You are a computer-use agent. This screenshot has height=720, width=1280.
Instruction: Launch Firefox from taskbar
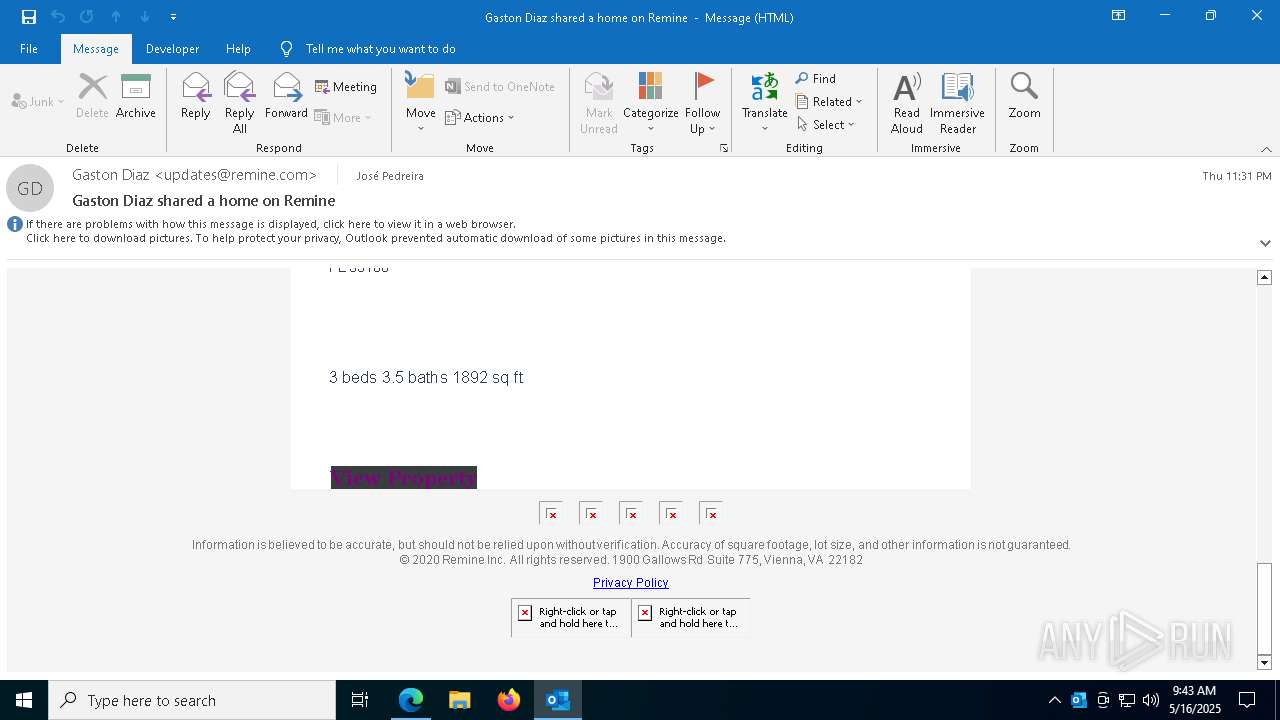tap(508, 700)
